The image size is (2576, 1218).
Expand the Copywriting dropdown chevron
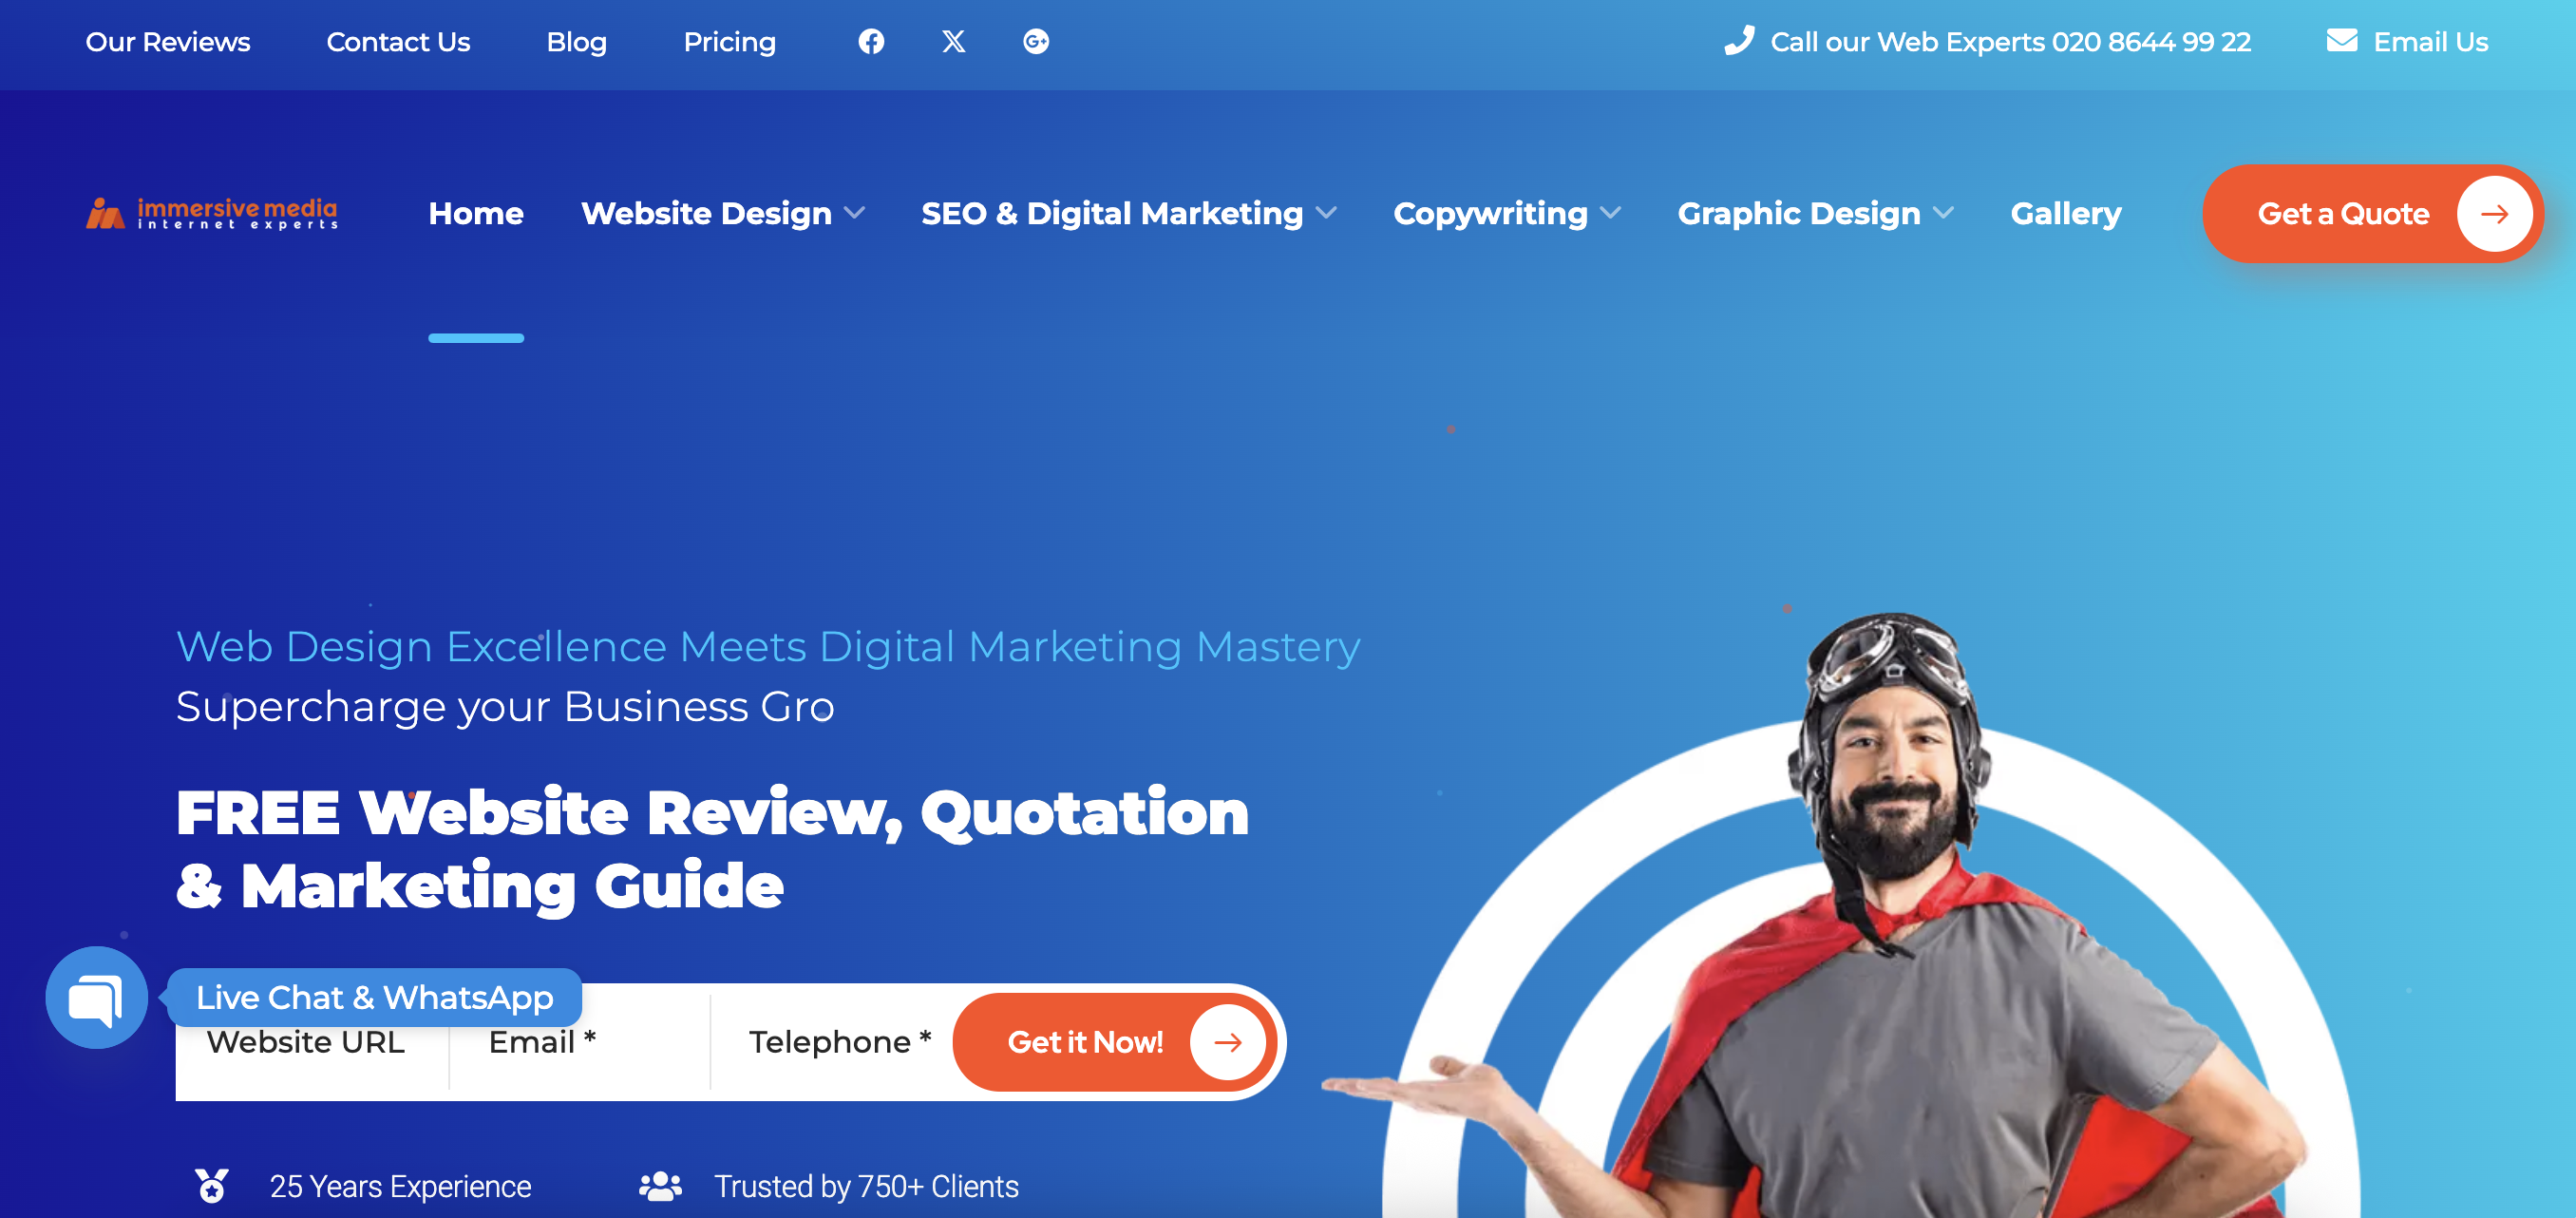[x=1610, y=213]
